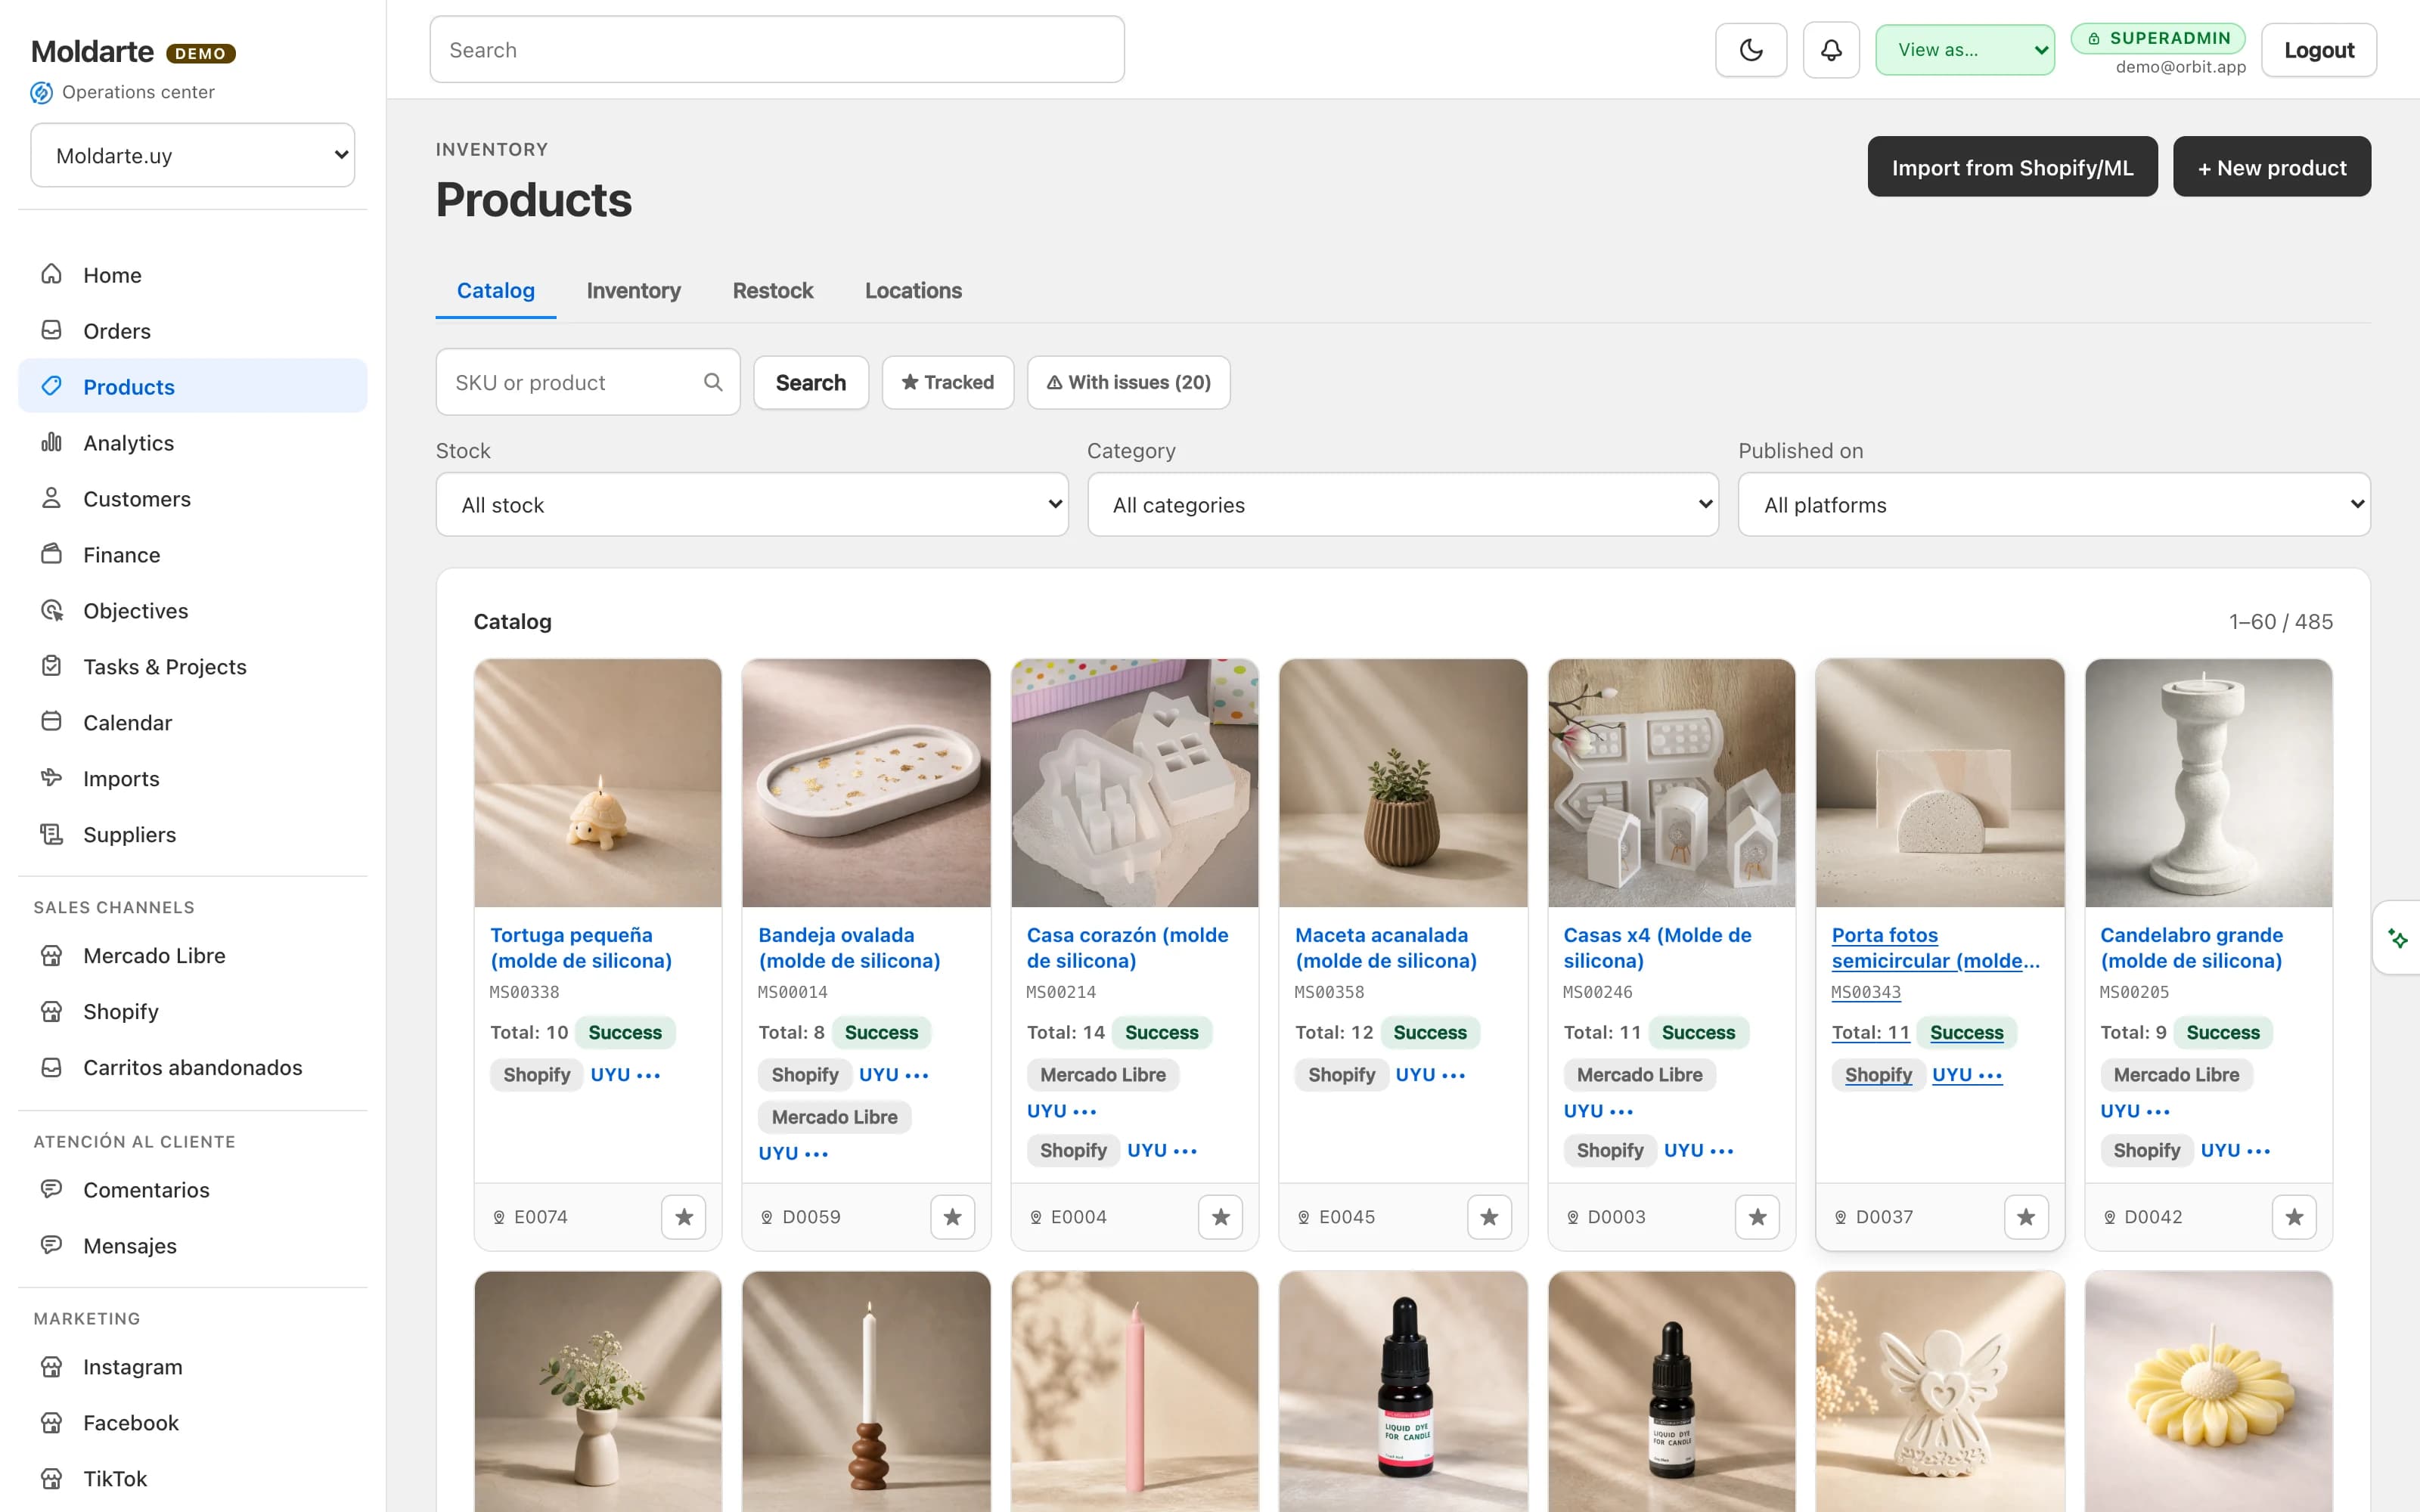
Task: Expand UYU prices beside Shopify on Maceta acanalada
Action: point(1430,1075)
